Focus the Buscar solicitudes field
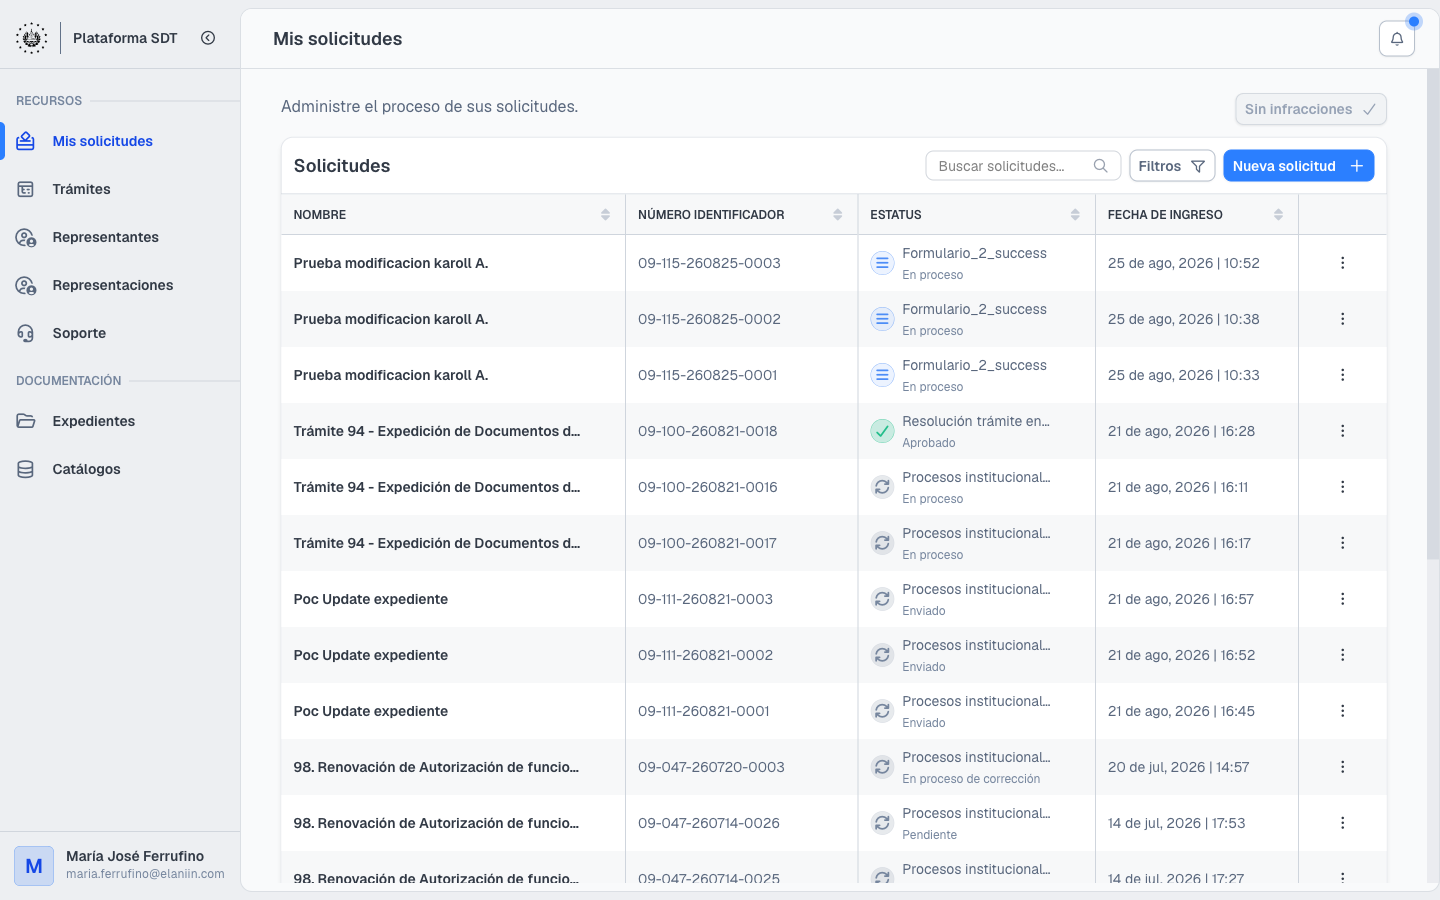The image size is (1440, 900). pyautogui.click(x=1022, y=166)
